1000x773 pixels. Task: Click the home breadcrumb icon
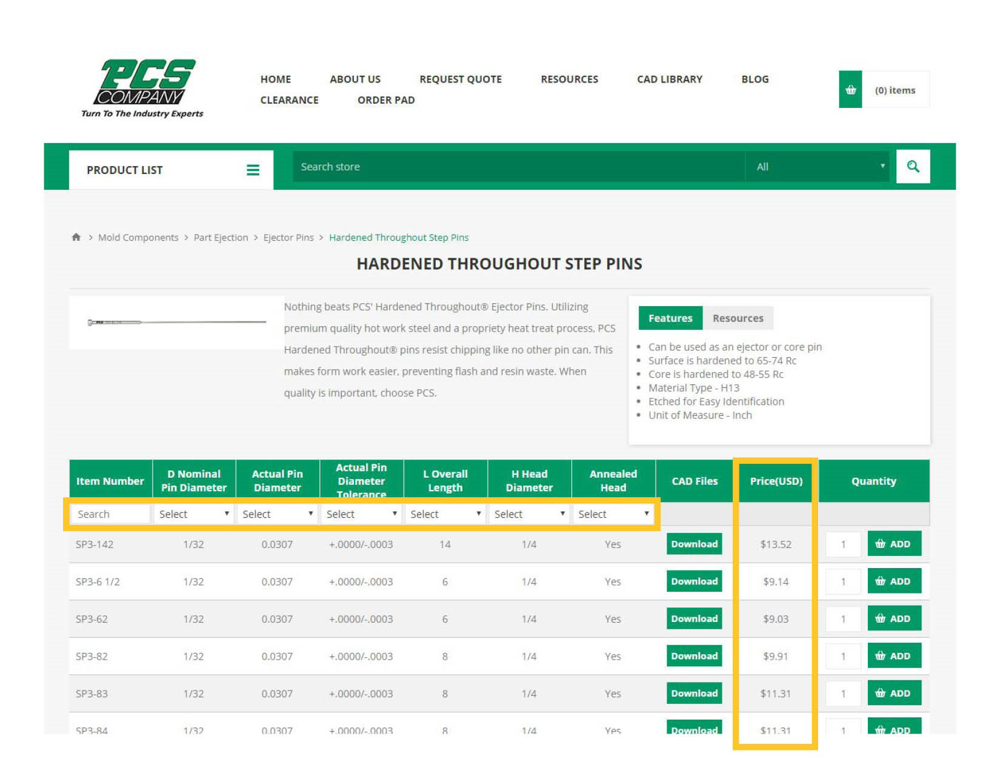(76, 238)
